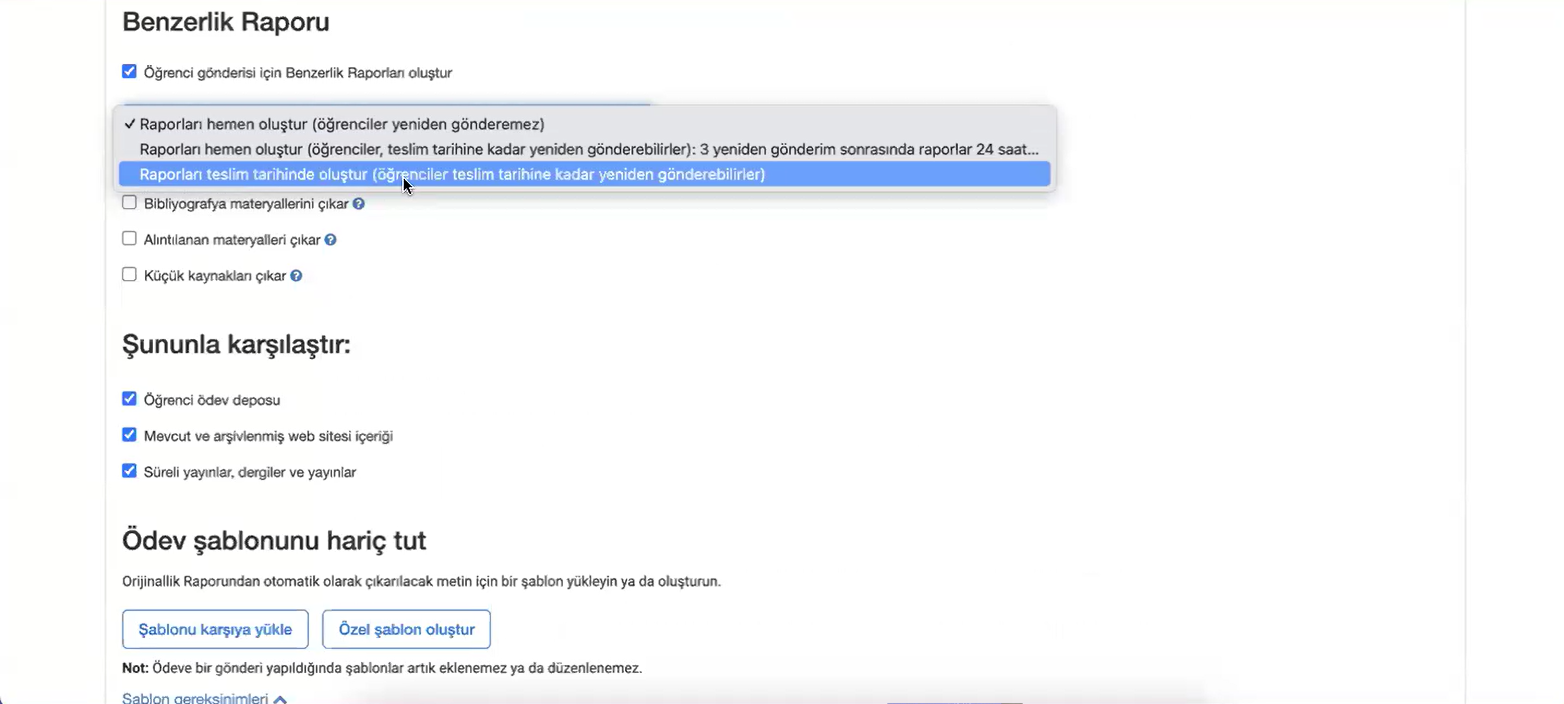Viewport: 1564px width, 704px height.
Task: Click the chevron arrow next to Şablon gereksinimleri
Action: [x=280, y=699]
